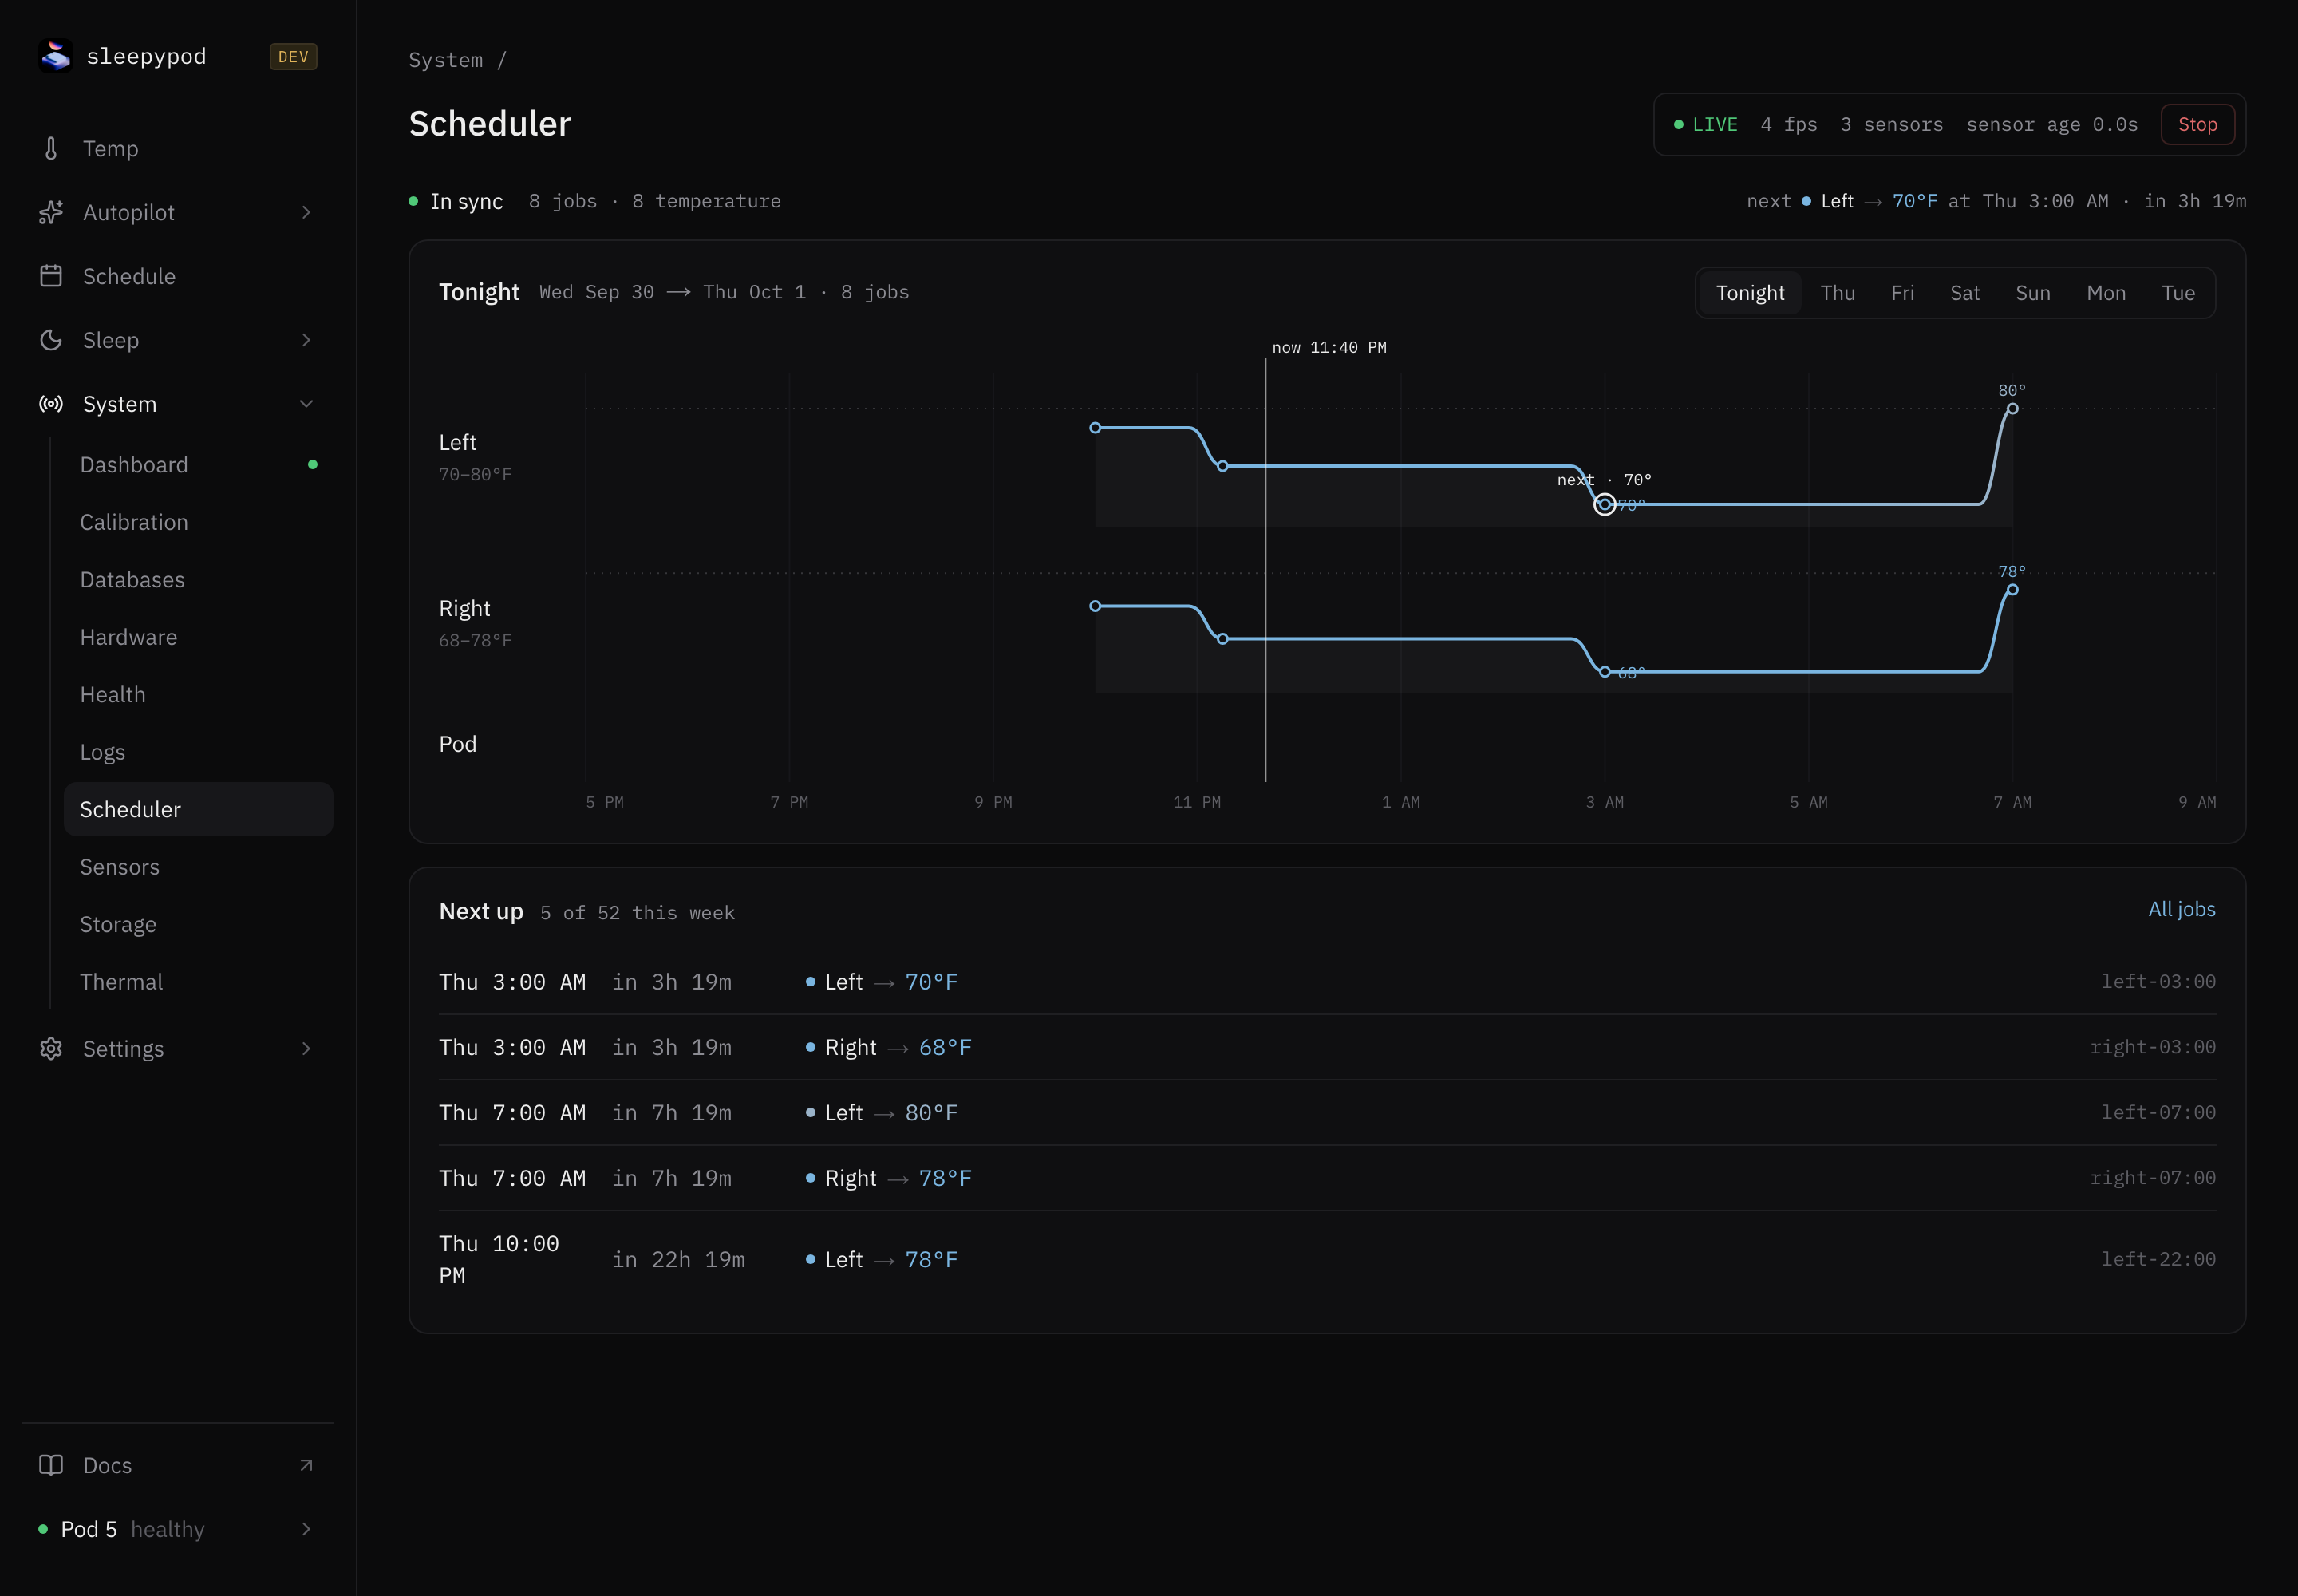This screenshot has width=2298, height=1596.
Task: Open the Sensors page
Action: point(198,867)
